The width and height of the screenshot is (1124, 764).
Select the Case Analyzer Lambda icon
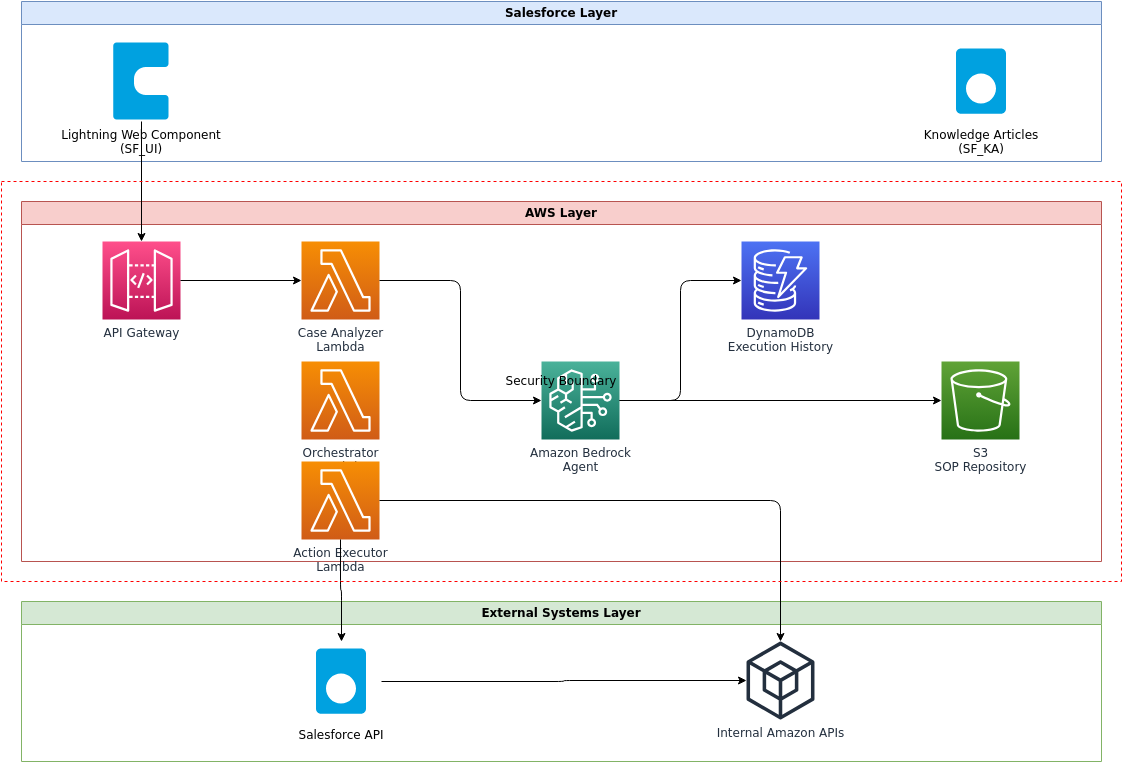(x=340, y=281)
